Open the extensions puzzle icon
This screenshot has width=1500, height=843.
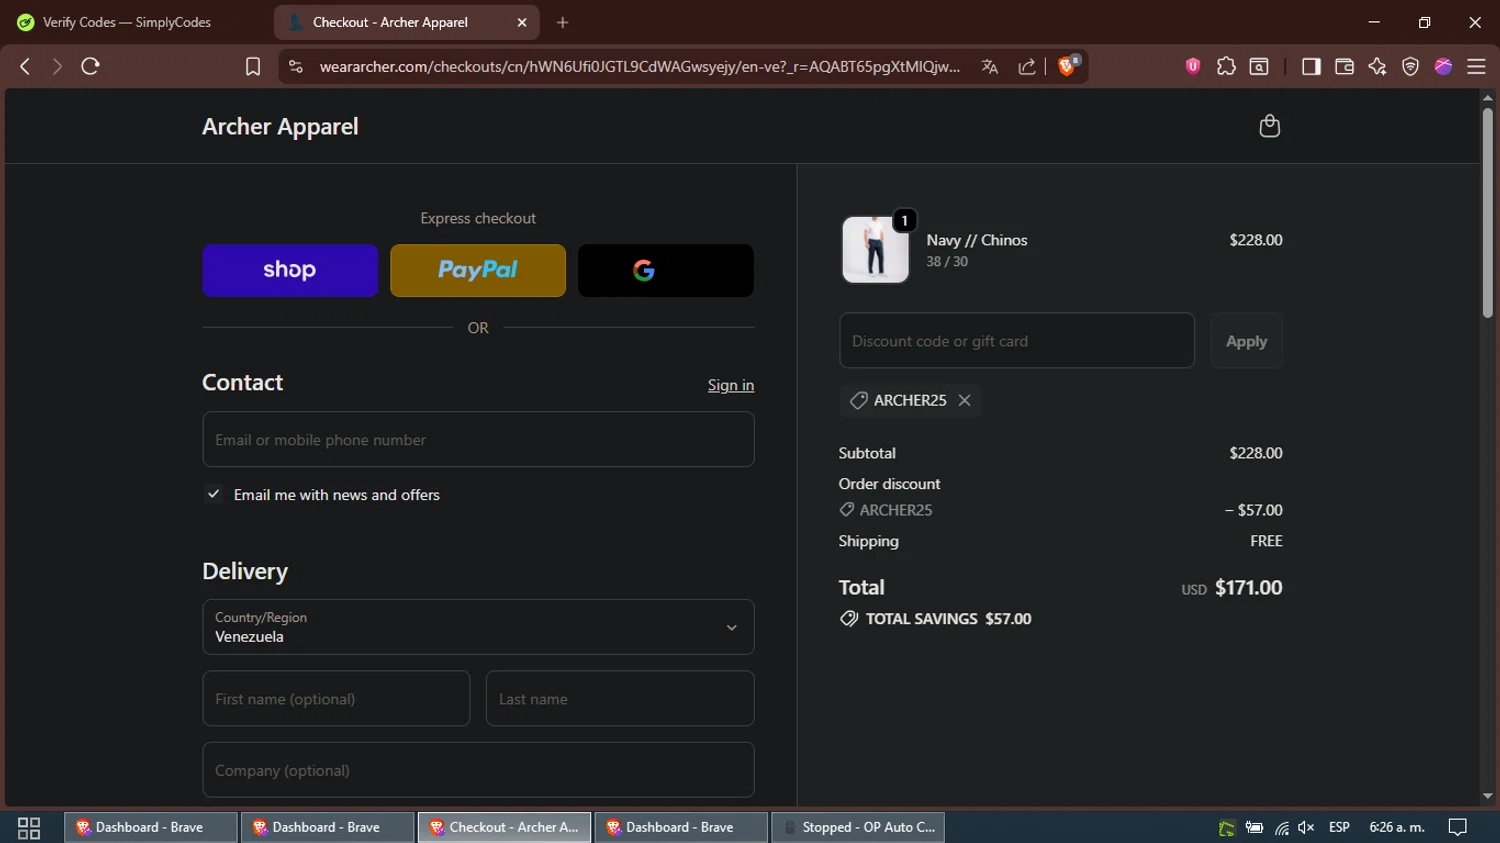[x=1226, y=66]
